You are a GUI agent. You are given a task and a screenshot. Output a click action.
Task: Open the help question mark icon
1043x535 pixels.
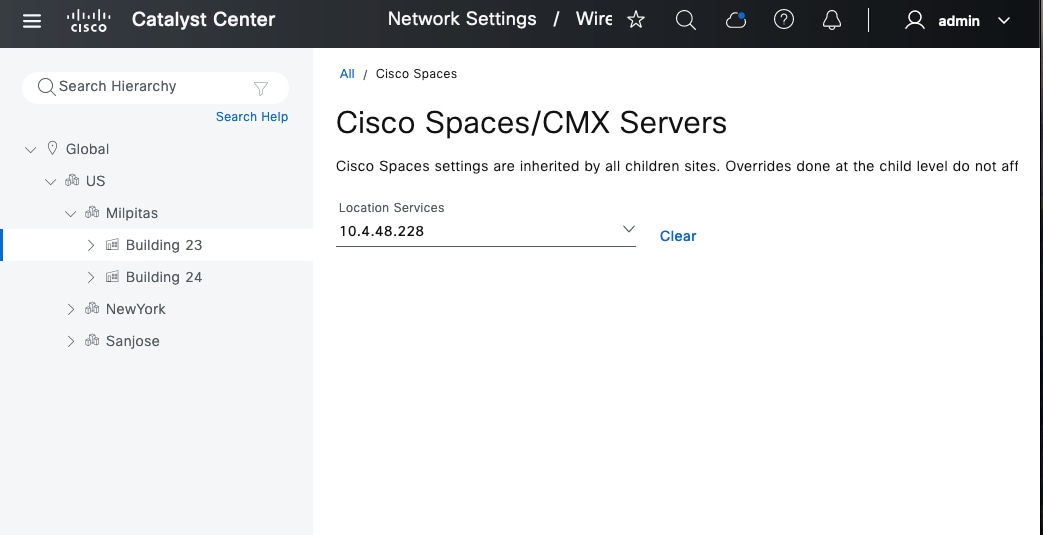pos(784,20)
